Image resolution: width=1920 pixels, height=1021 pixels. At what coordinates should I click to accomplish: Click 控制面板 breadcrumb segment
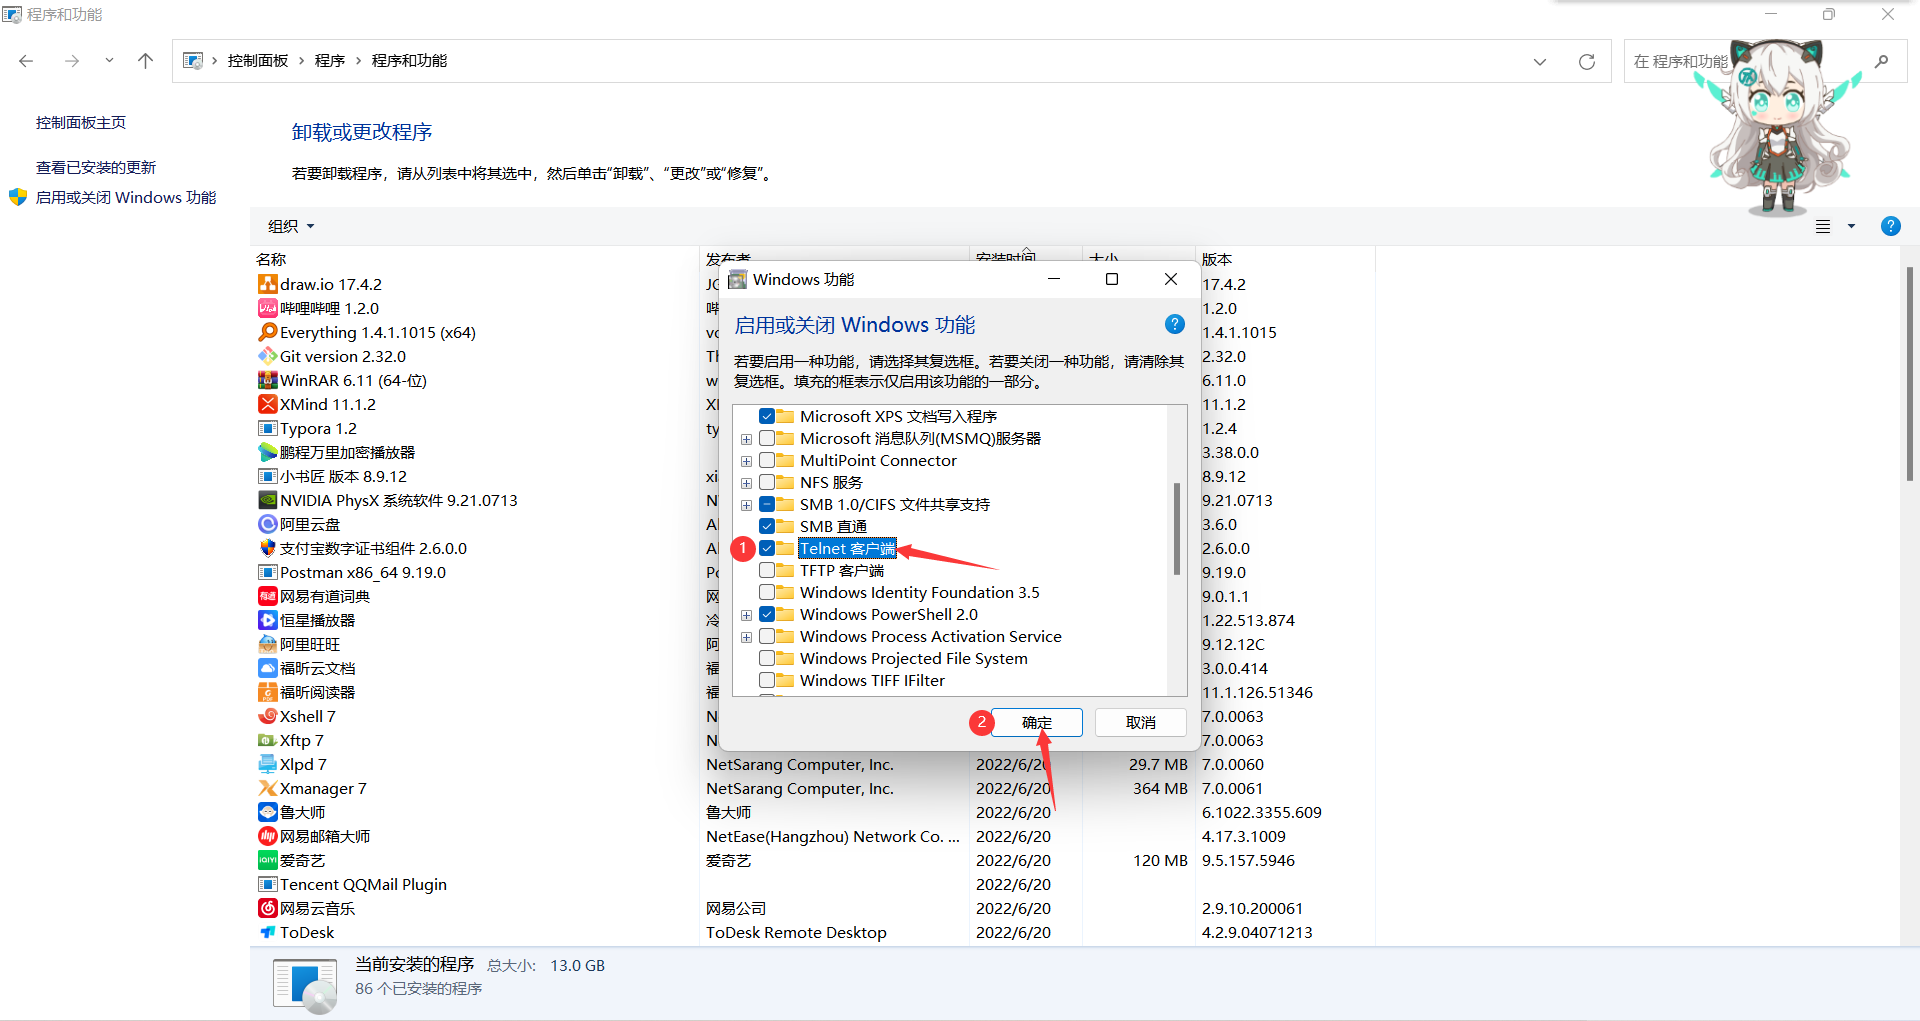258,61
